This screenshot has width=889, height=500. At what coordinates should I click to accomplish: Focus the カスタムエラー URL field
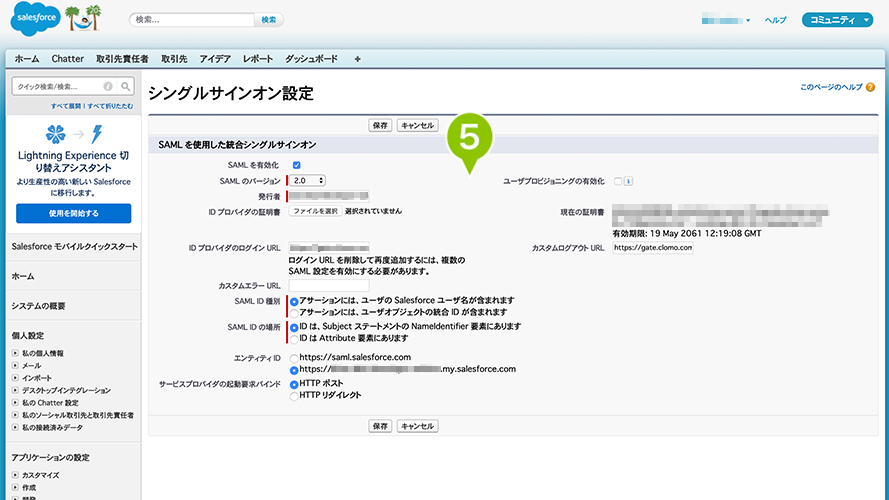pyautogui.click(x=329, y=285)
